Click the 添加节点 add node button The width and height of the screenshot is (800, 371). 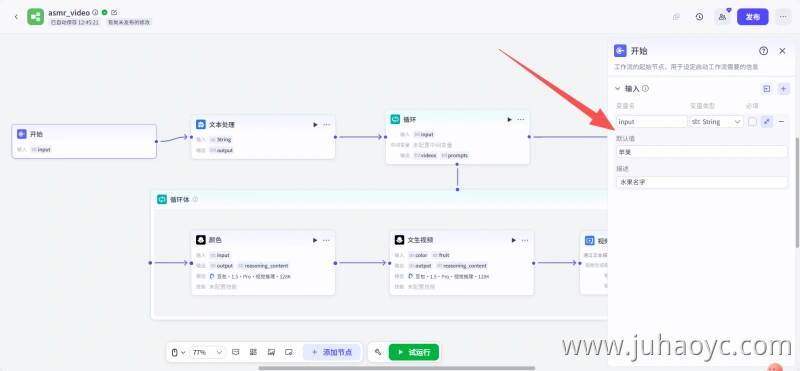coord(332,352)
